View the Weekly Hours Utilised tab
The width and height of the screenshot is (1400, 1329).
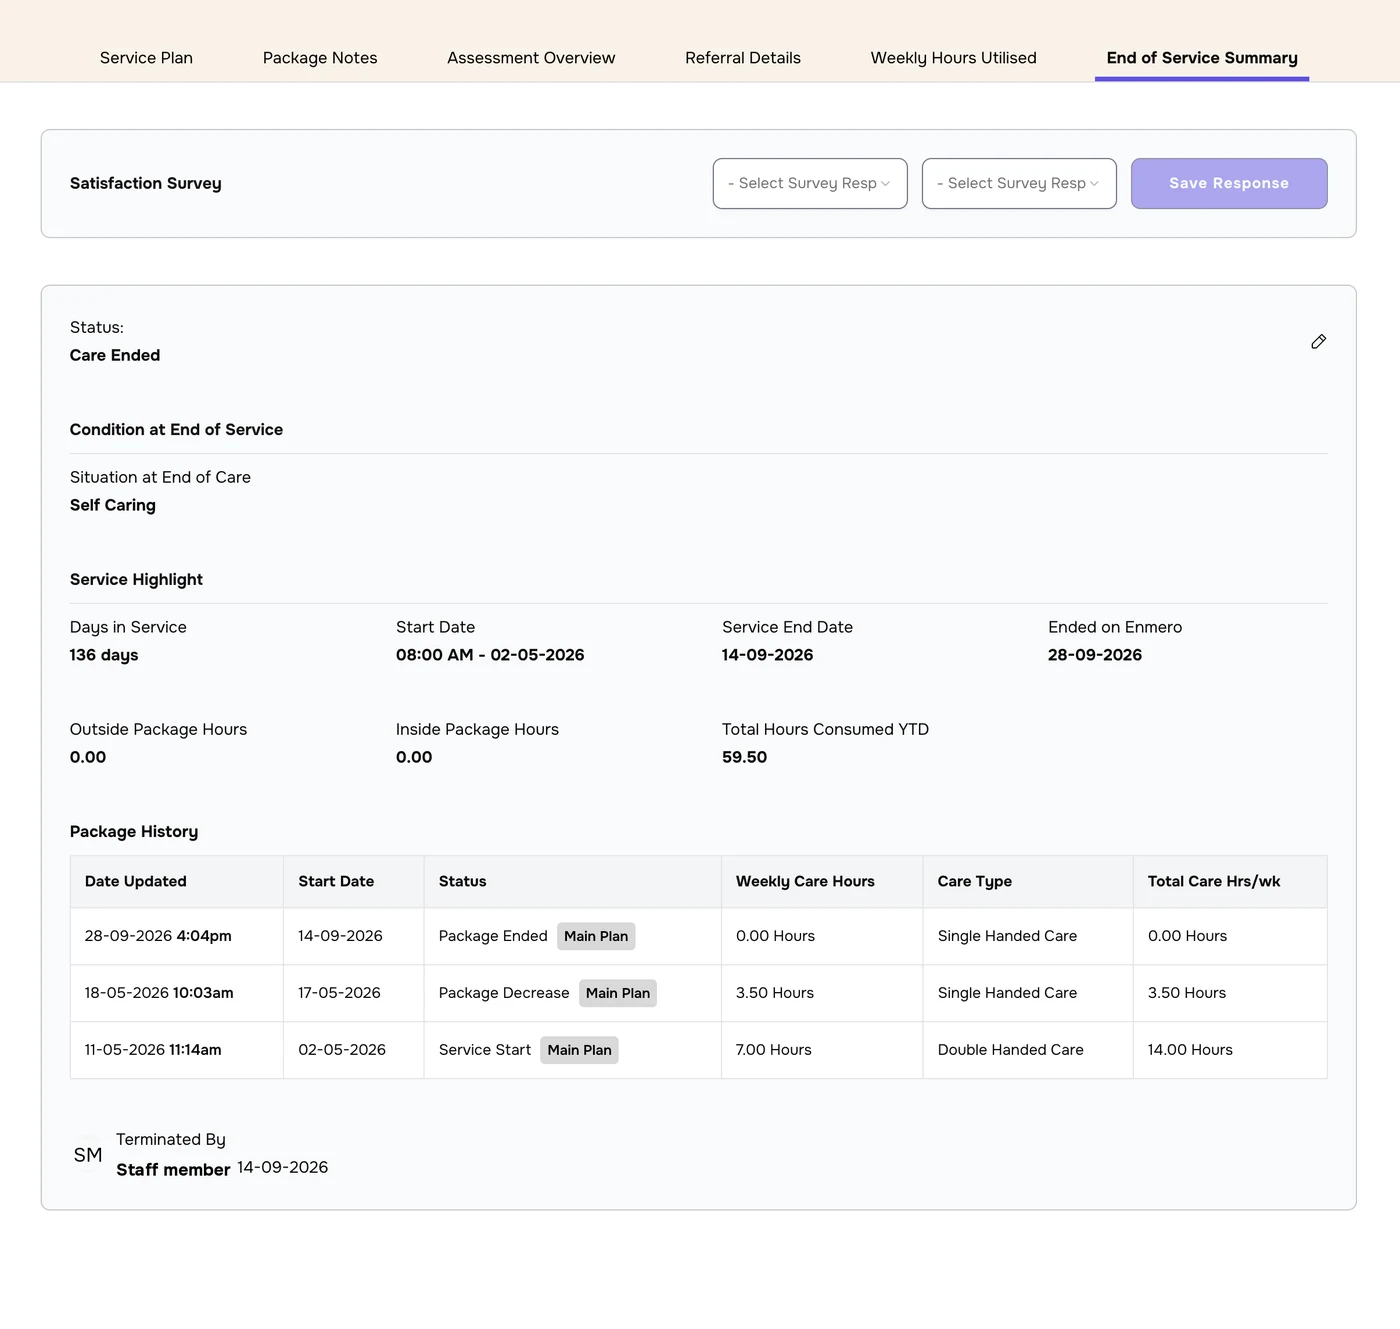click(x=953, y=58)
